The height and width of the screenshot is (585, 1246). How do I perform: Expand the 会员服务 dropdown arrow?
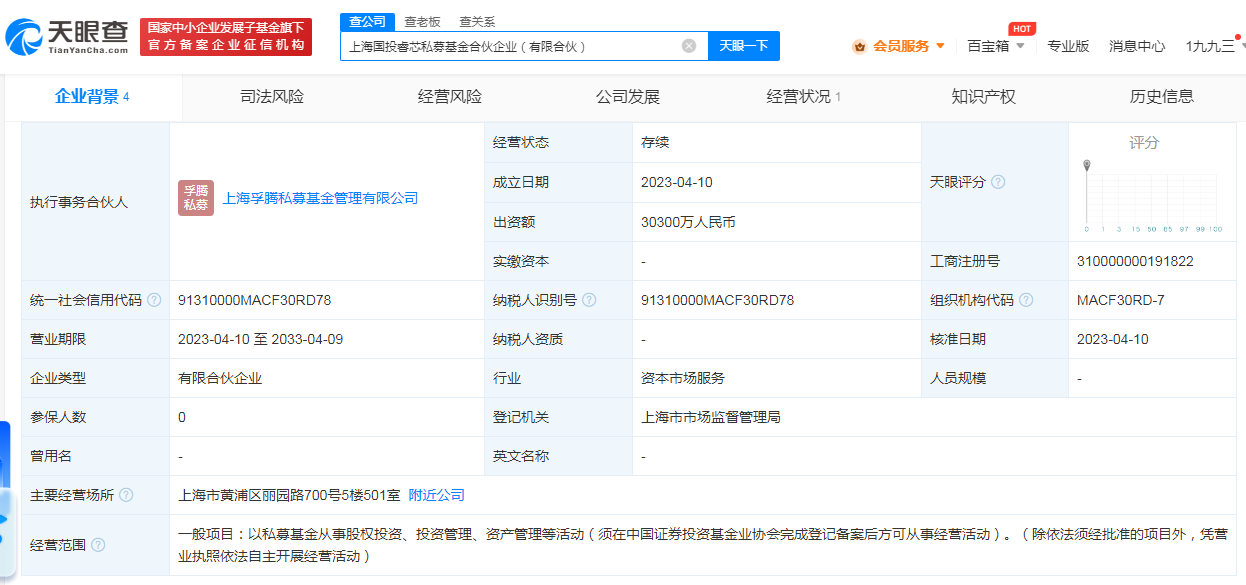pyautogui.click(x=940, y=46)
